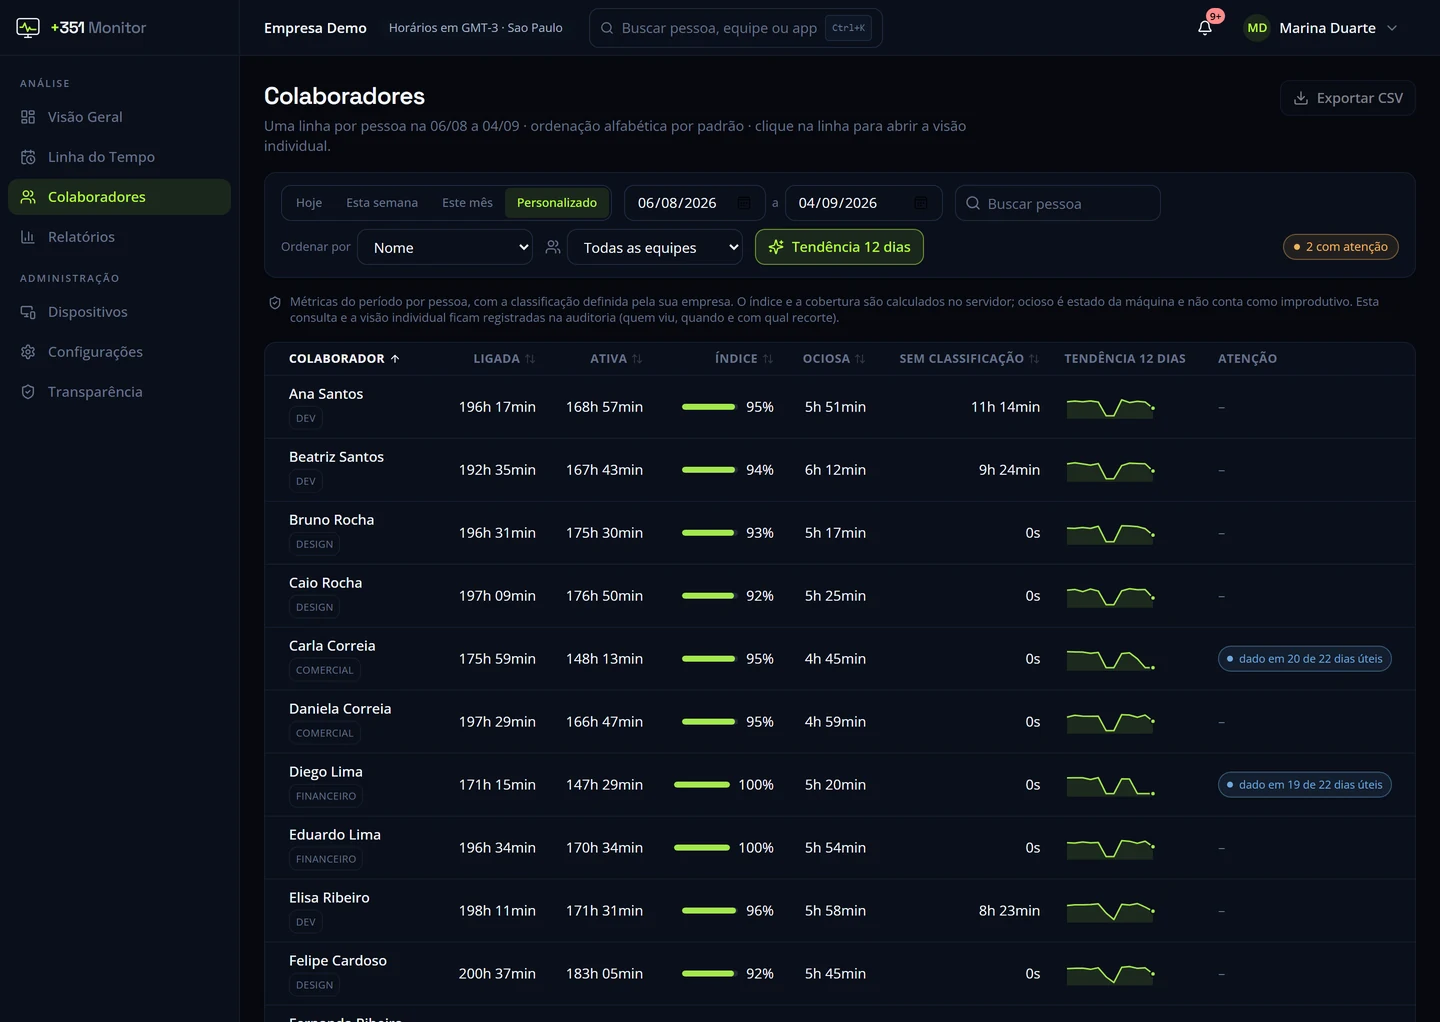Image resolution: width=1440 pixels, height=1022 pixels.
Task: Click Carla Correia's 20 de 22 dias úteis badge
Action: pos(1305,659)
